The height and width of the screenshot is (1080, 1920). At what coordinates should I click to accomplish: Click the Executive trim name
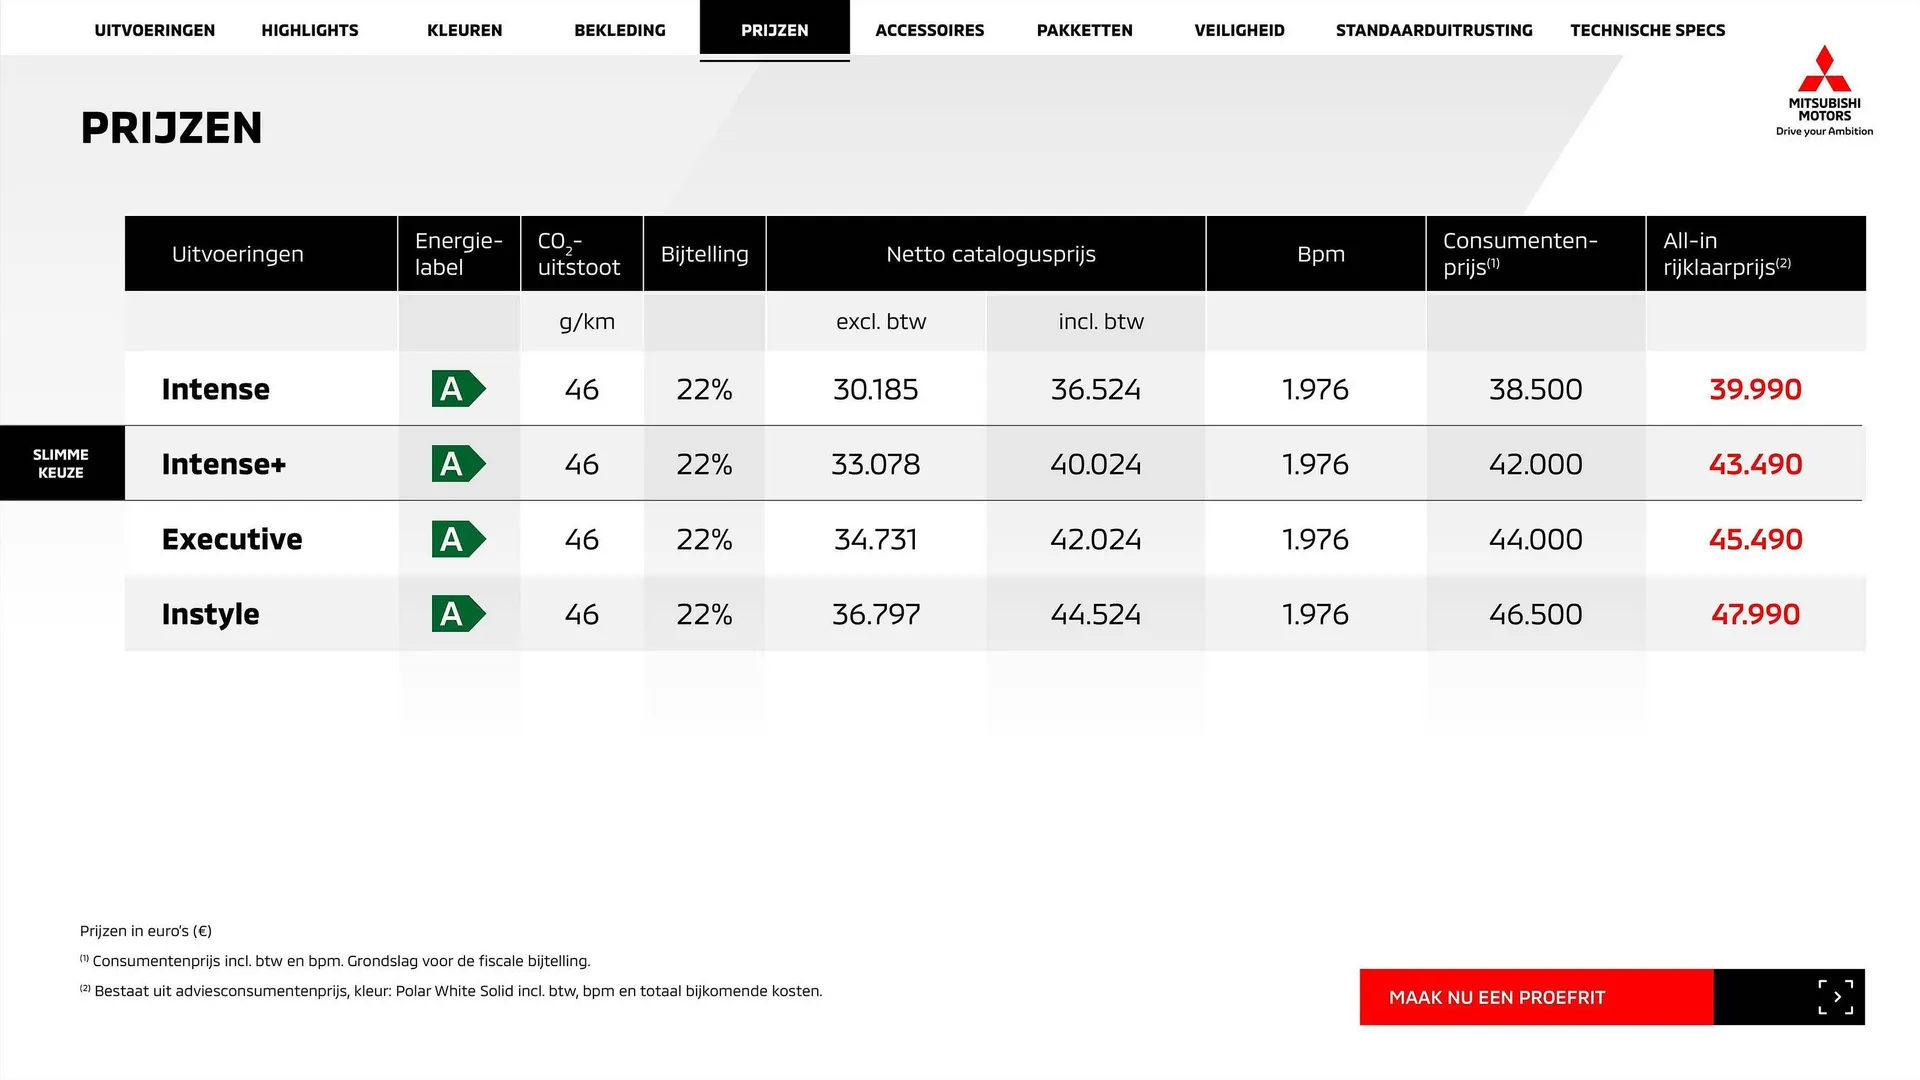[232, 539]
